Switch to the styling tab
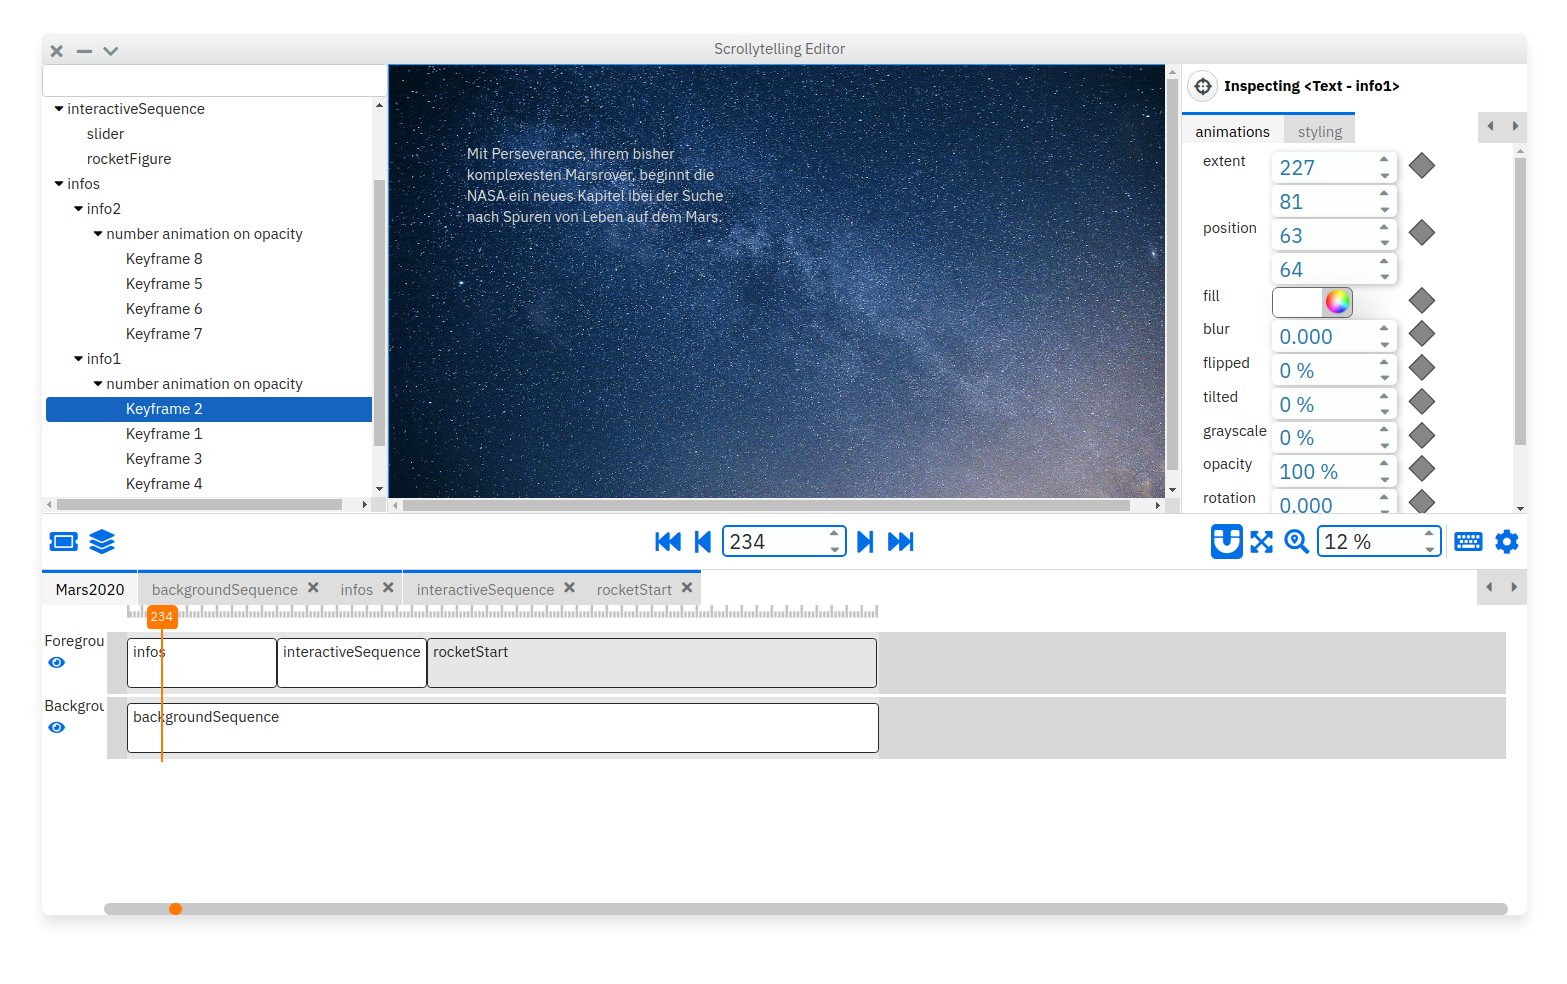 click(1319, 132)
